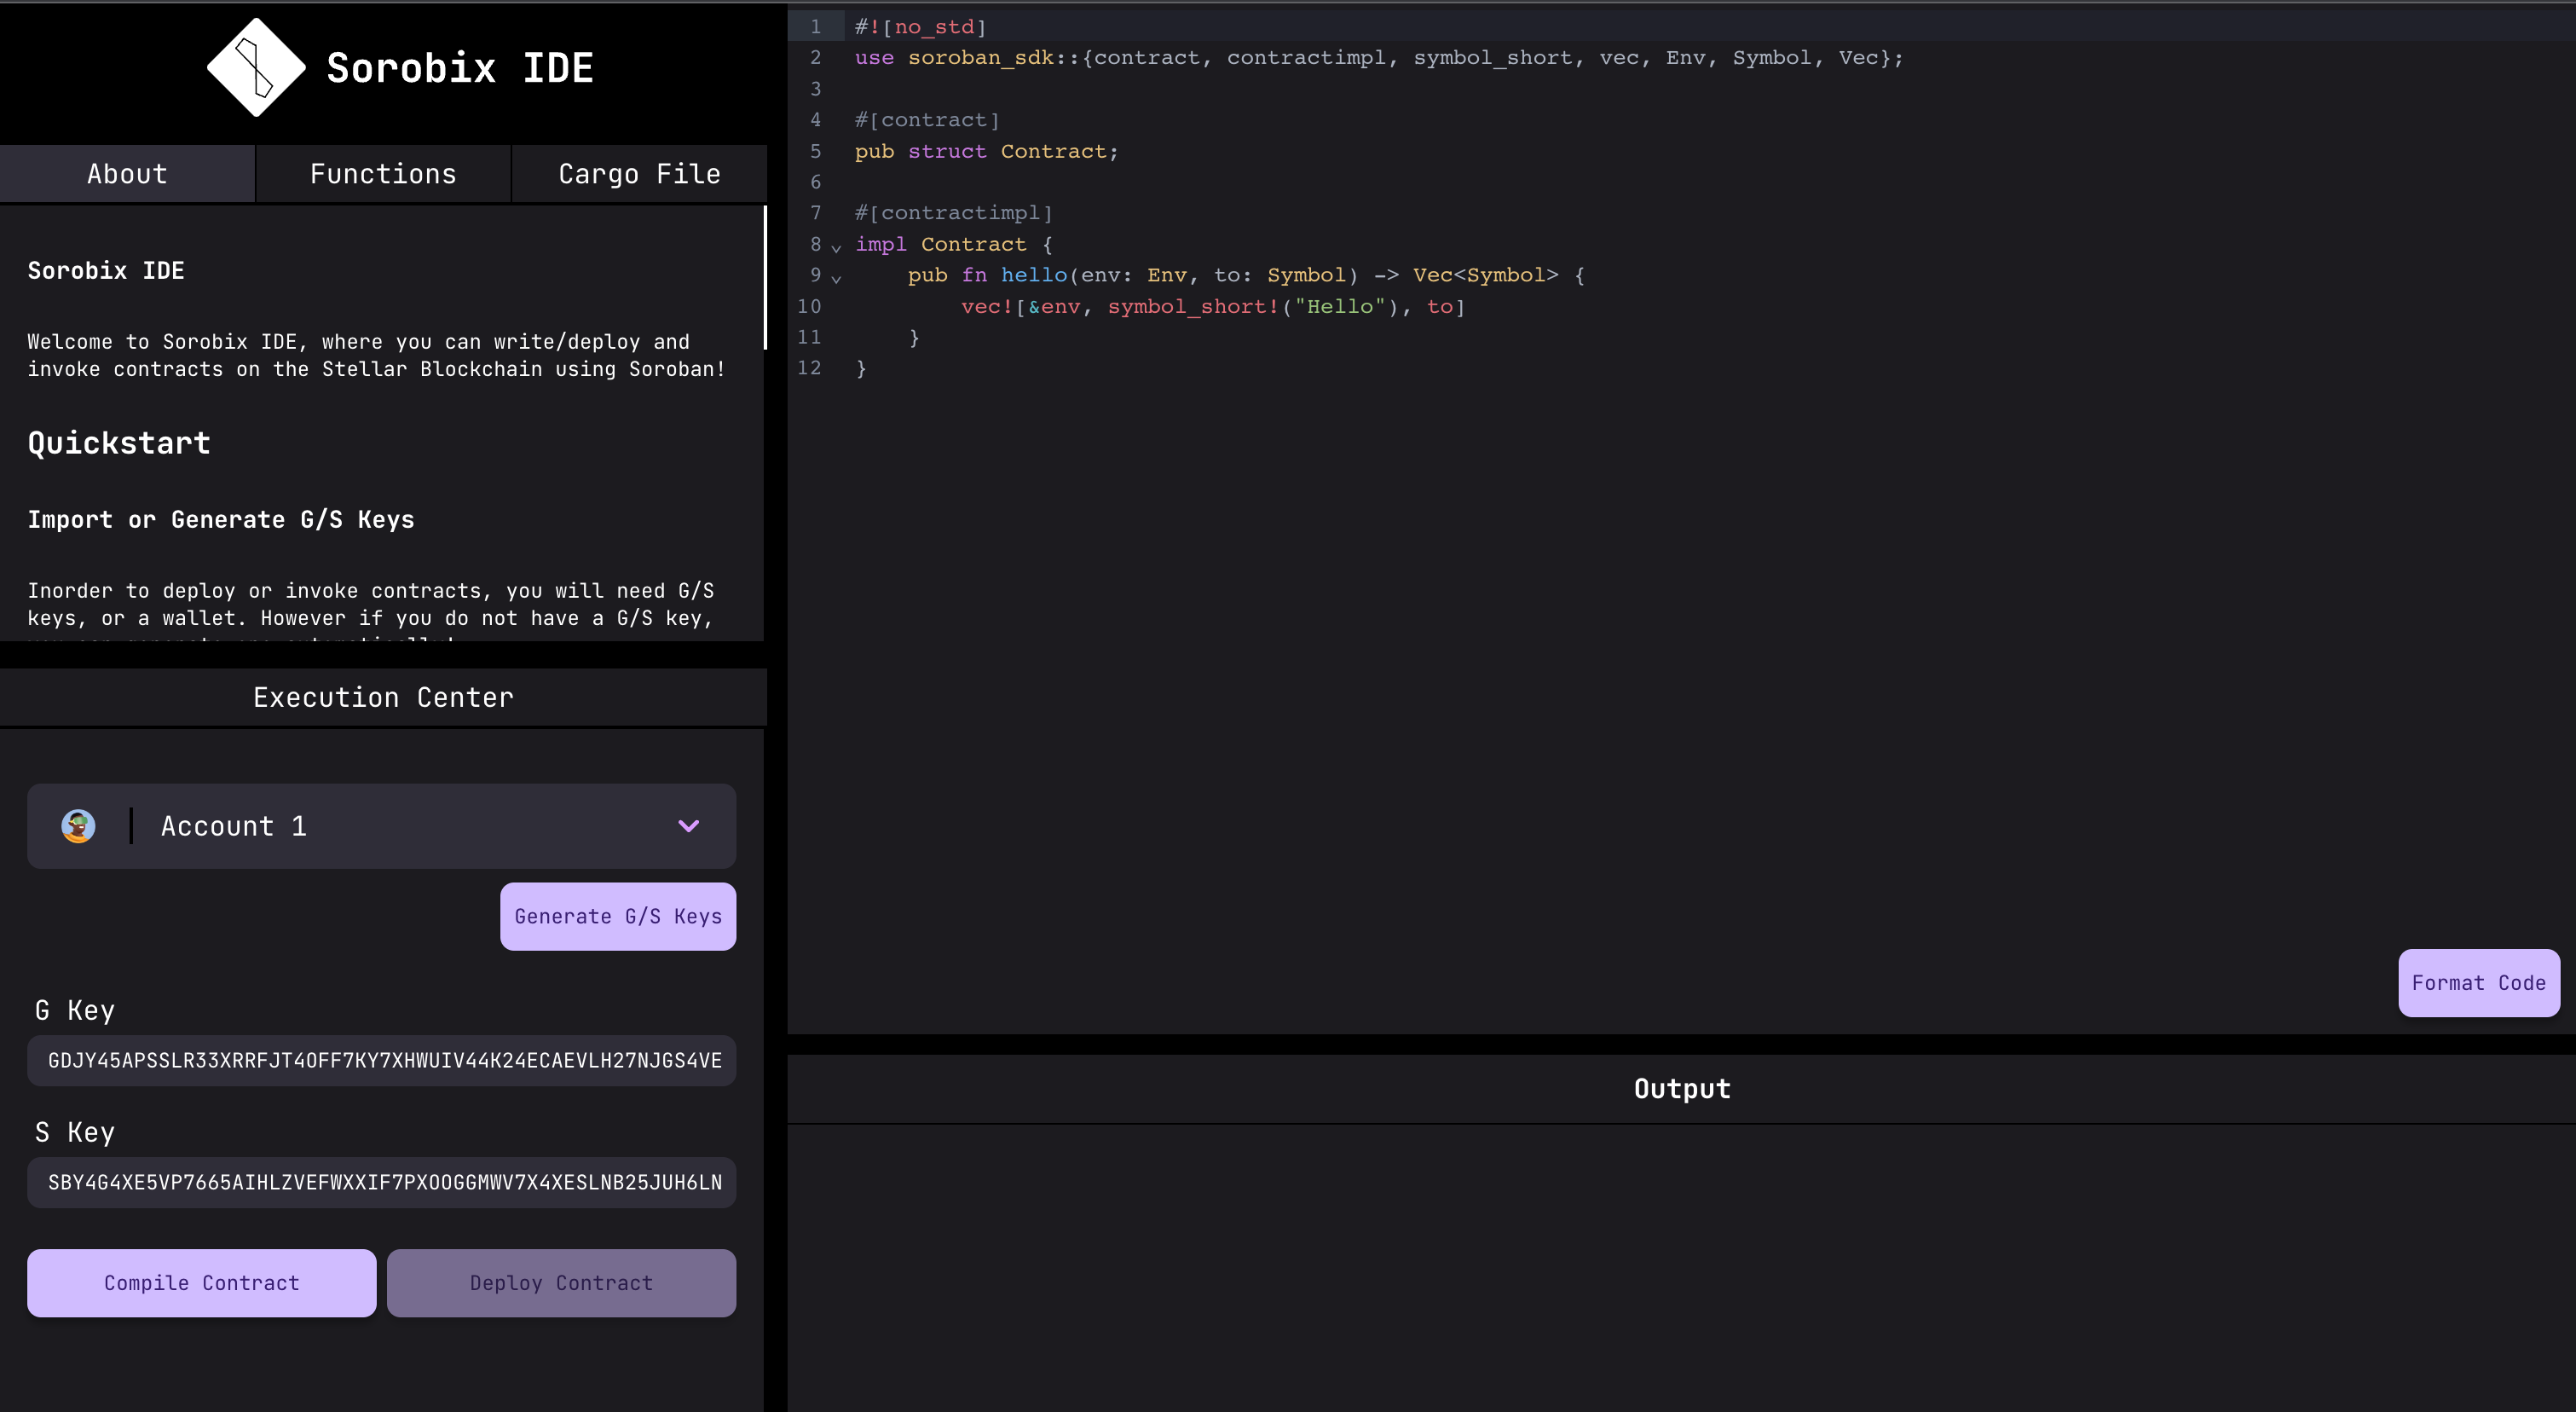Click the Format Code button
2576x1412 pixels.
(x=2477, y=983)
